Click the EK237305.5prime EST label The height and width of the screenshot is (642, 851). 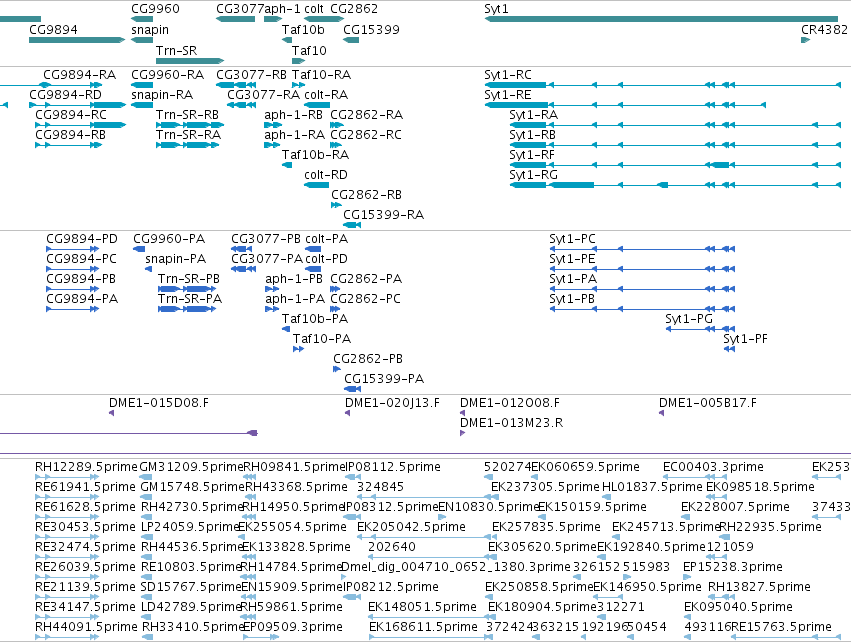pos(545,486)
